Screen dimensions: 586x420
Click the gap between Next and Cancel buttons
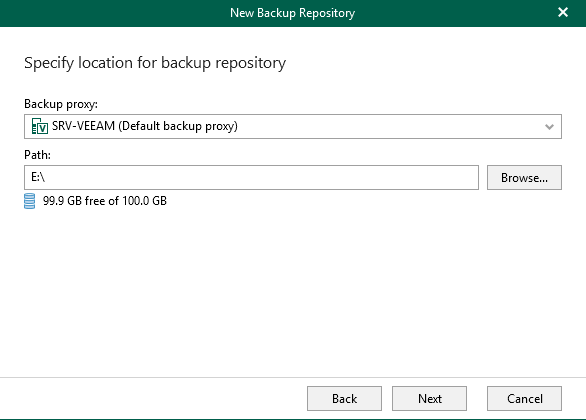click(x=477, y=398)
